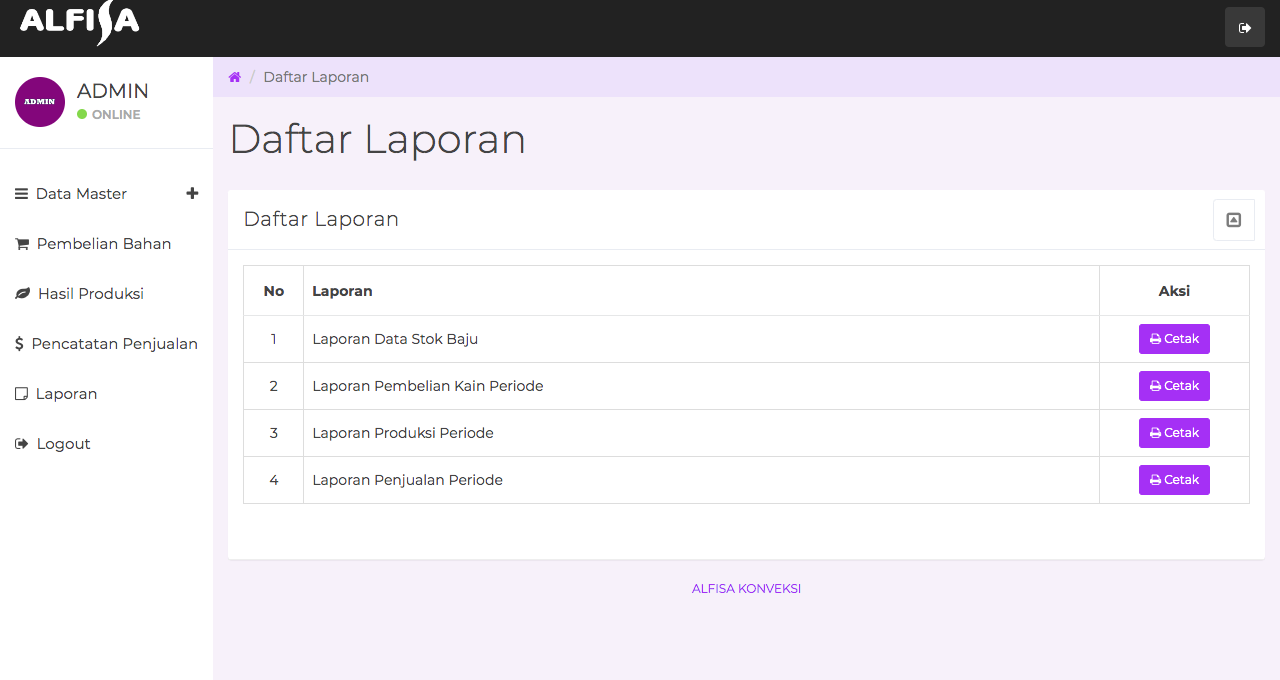Print the Laporan Produksi Periode report
1280x680 pixels.
1174,433
